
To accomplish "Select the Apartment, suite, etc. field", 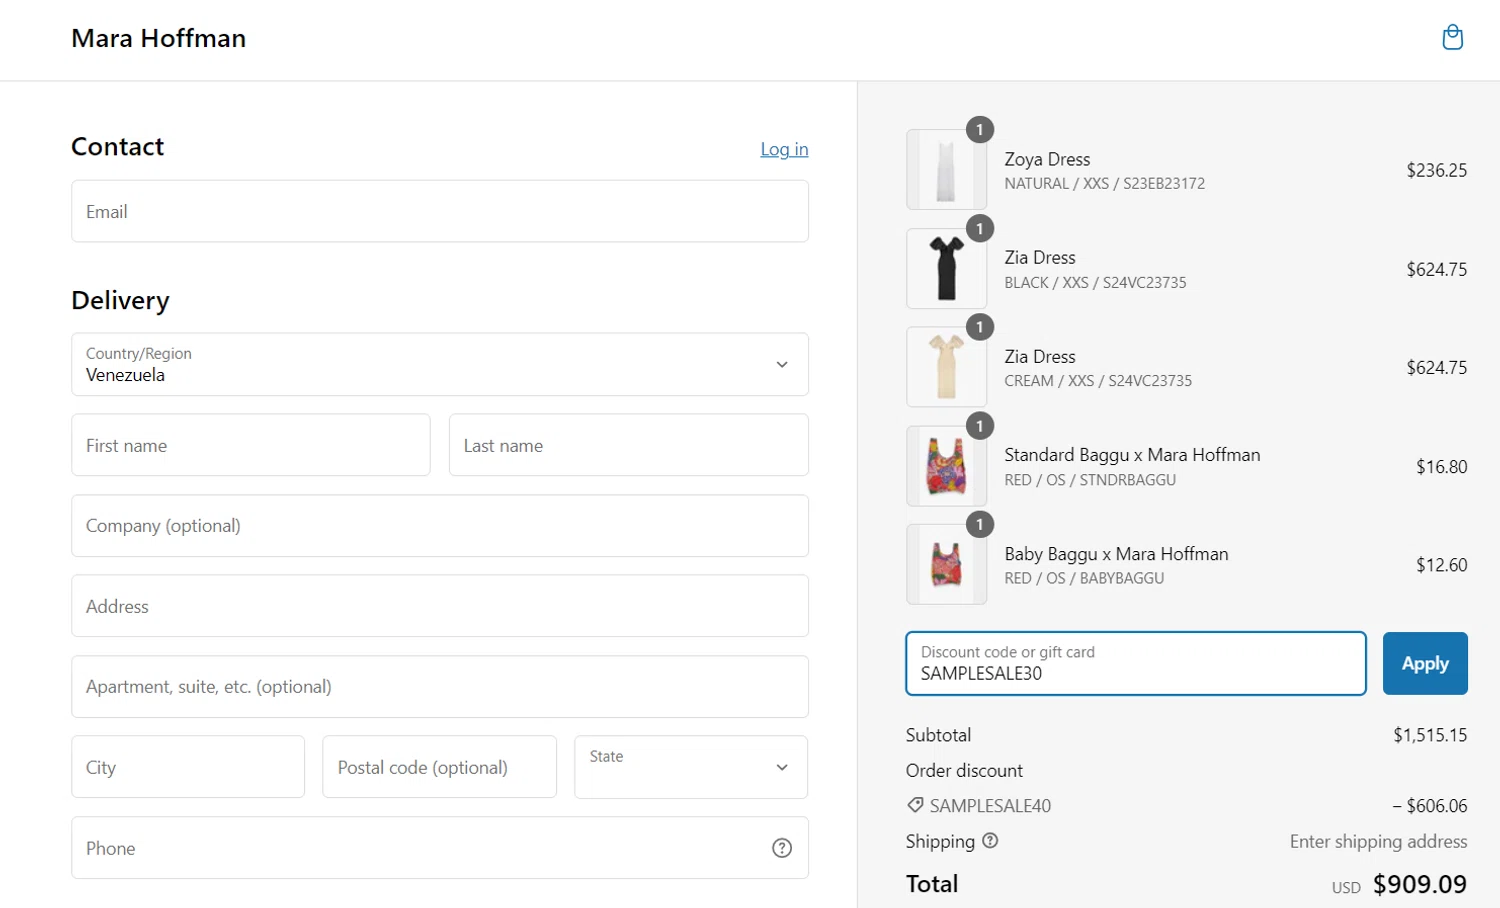I will pos(440,687).
